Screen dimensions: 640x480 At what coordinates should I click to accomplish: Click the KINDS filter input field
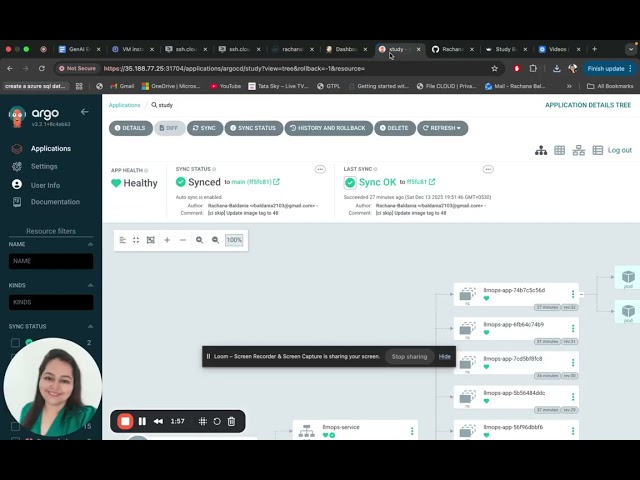click(51, 302)
